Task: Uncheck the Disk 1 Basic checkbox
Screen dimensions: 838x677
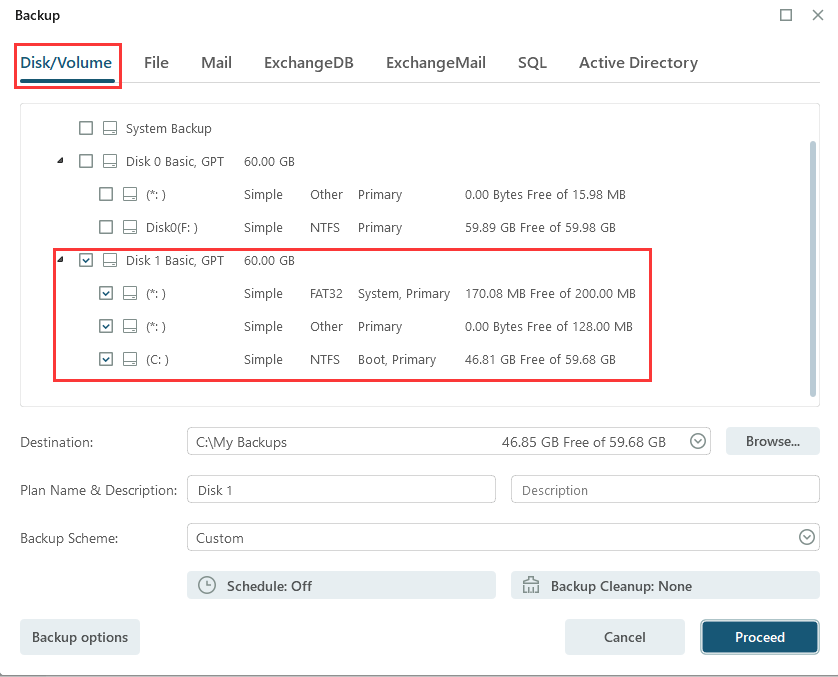Action: 86,261
